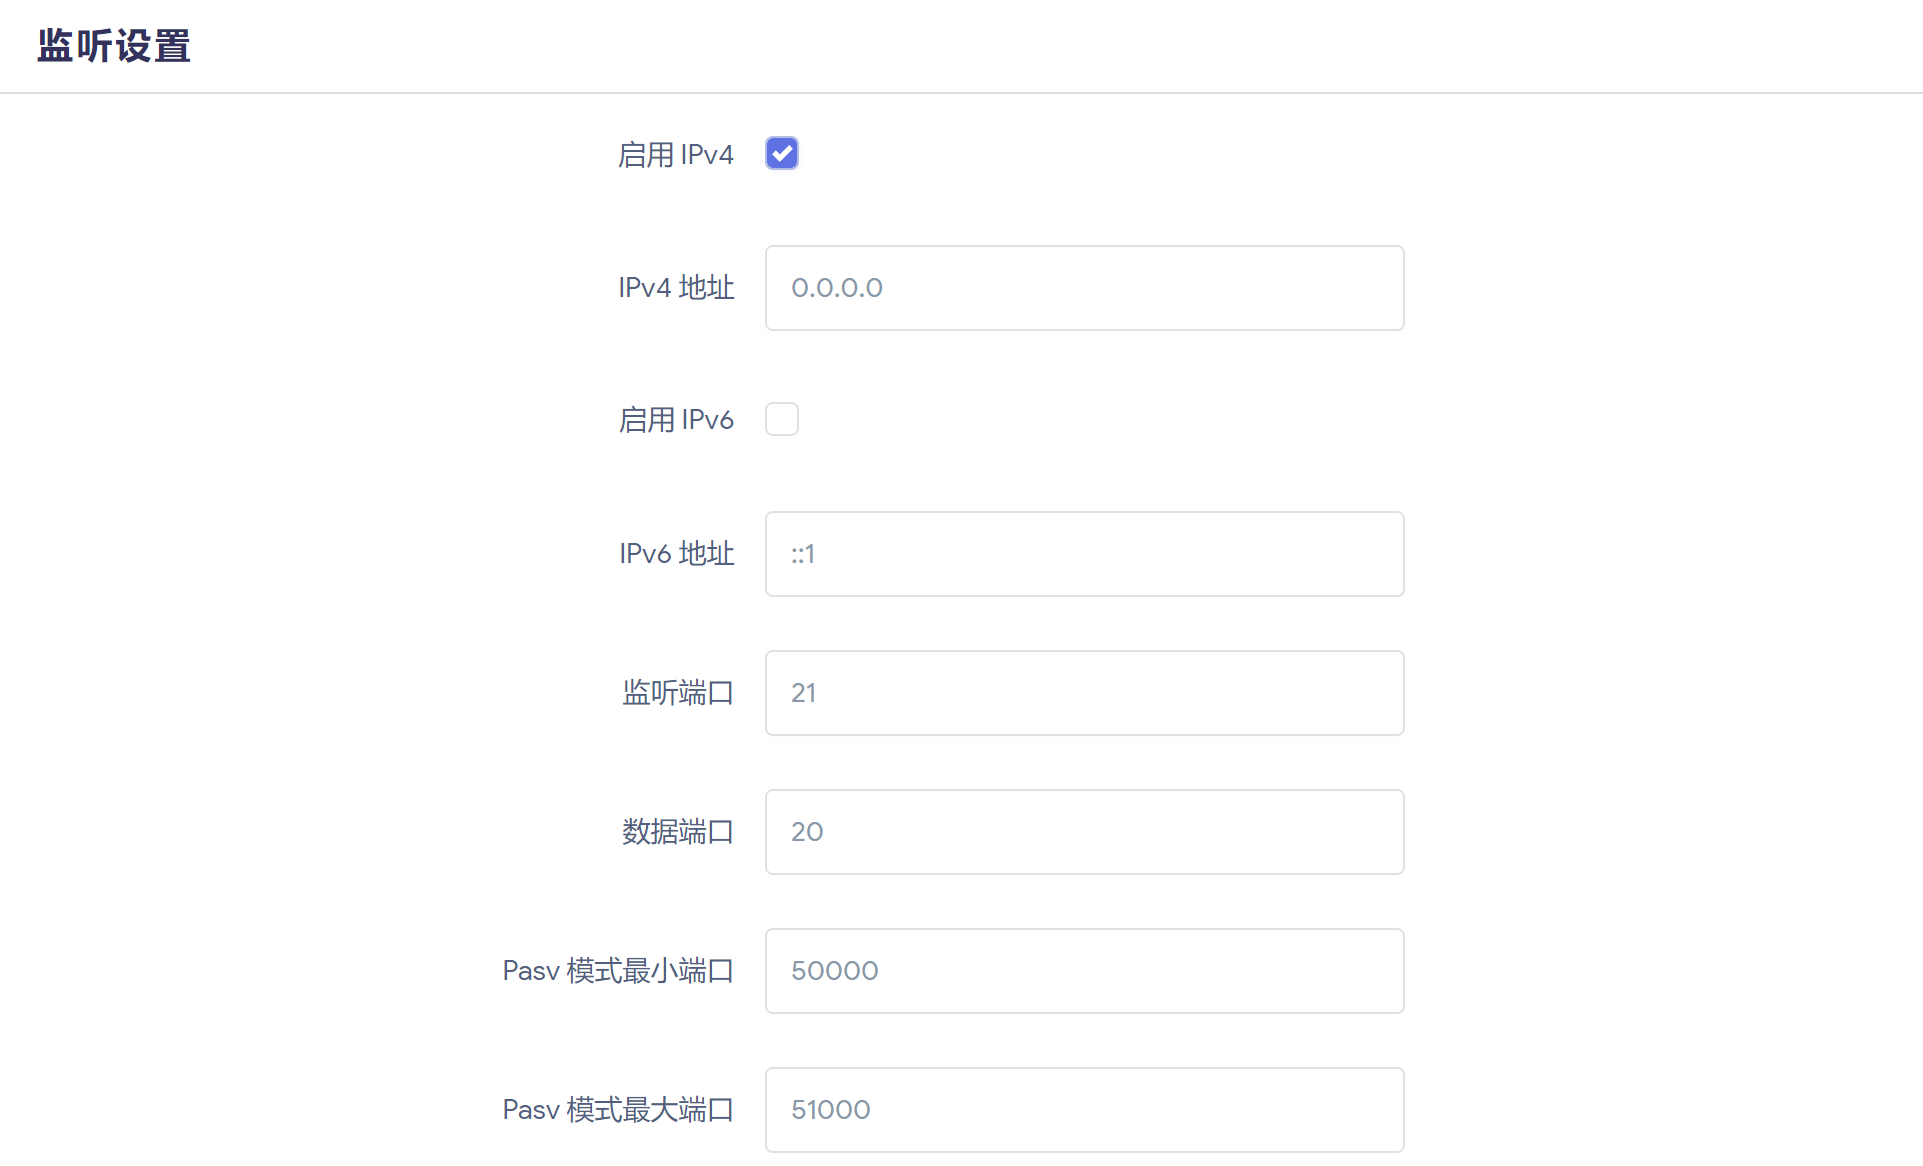Image resolution: width=1923 pixels, height=1166 pixels.
Task: Focus the IPv6 地址 input field
Action: 1083,553
